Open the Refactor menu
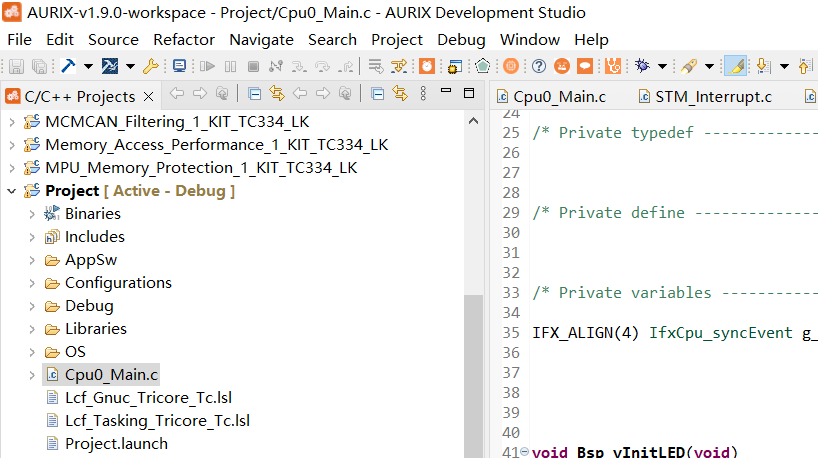 click(184, 40)
